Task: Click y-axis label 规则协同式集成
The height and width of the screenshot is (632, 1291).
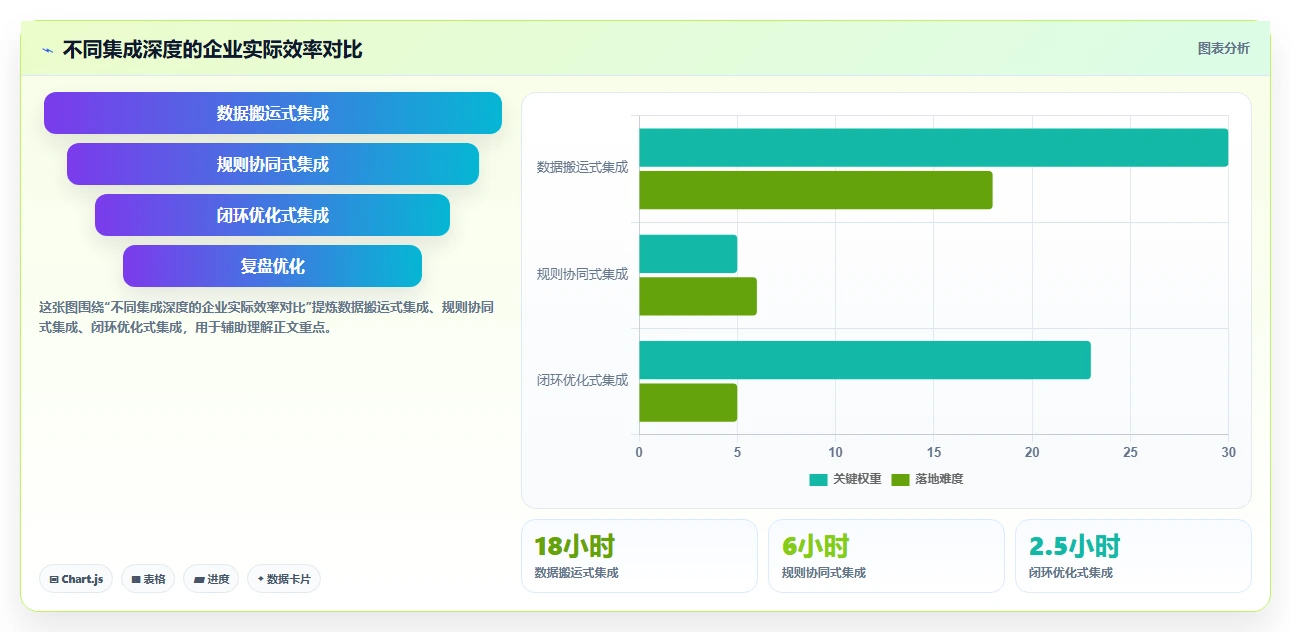Action: click(582, 273)
